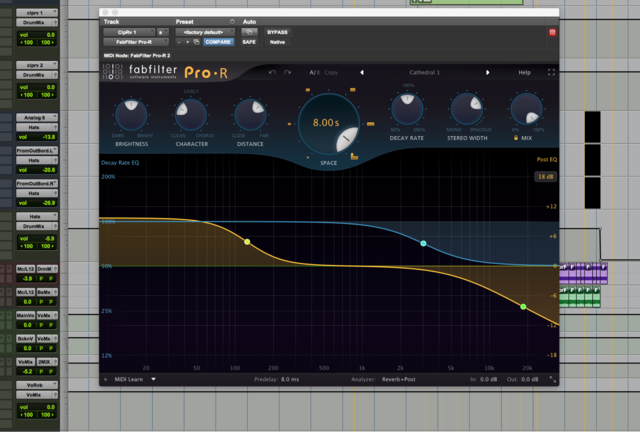Click the Preset circular menu icon
The width and height of the screenshot is (640, 432).
coord(232,22)
